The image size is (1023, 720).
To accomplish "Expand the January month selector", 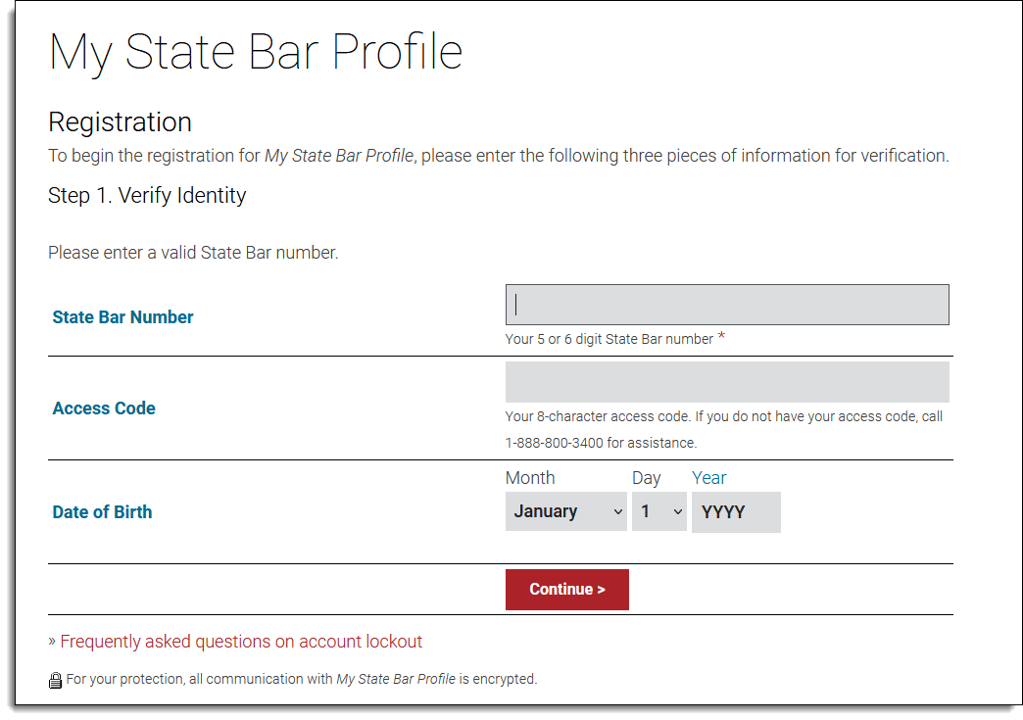I will click(x=566, y=511).
